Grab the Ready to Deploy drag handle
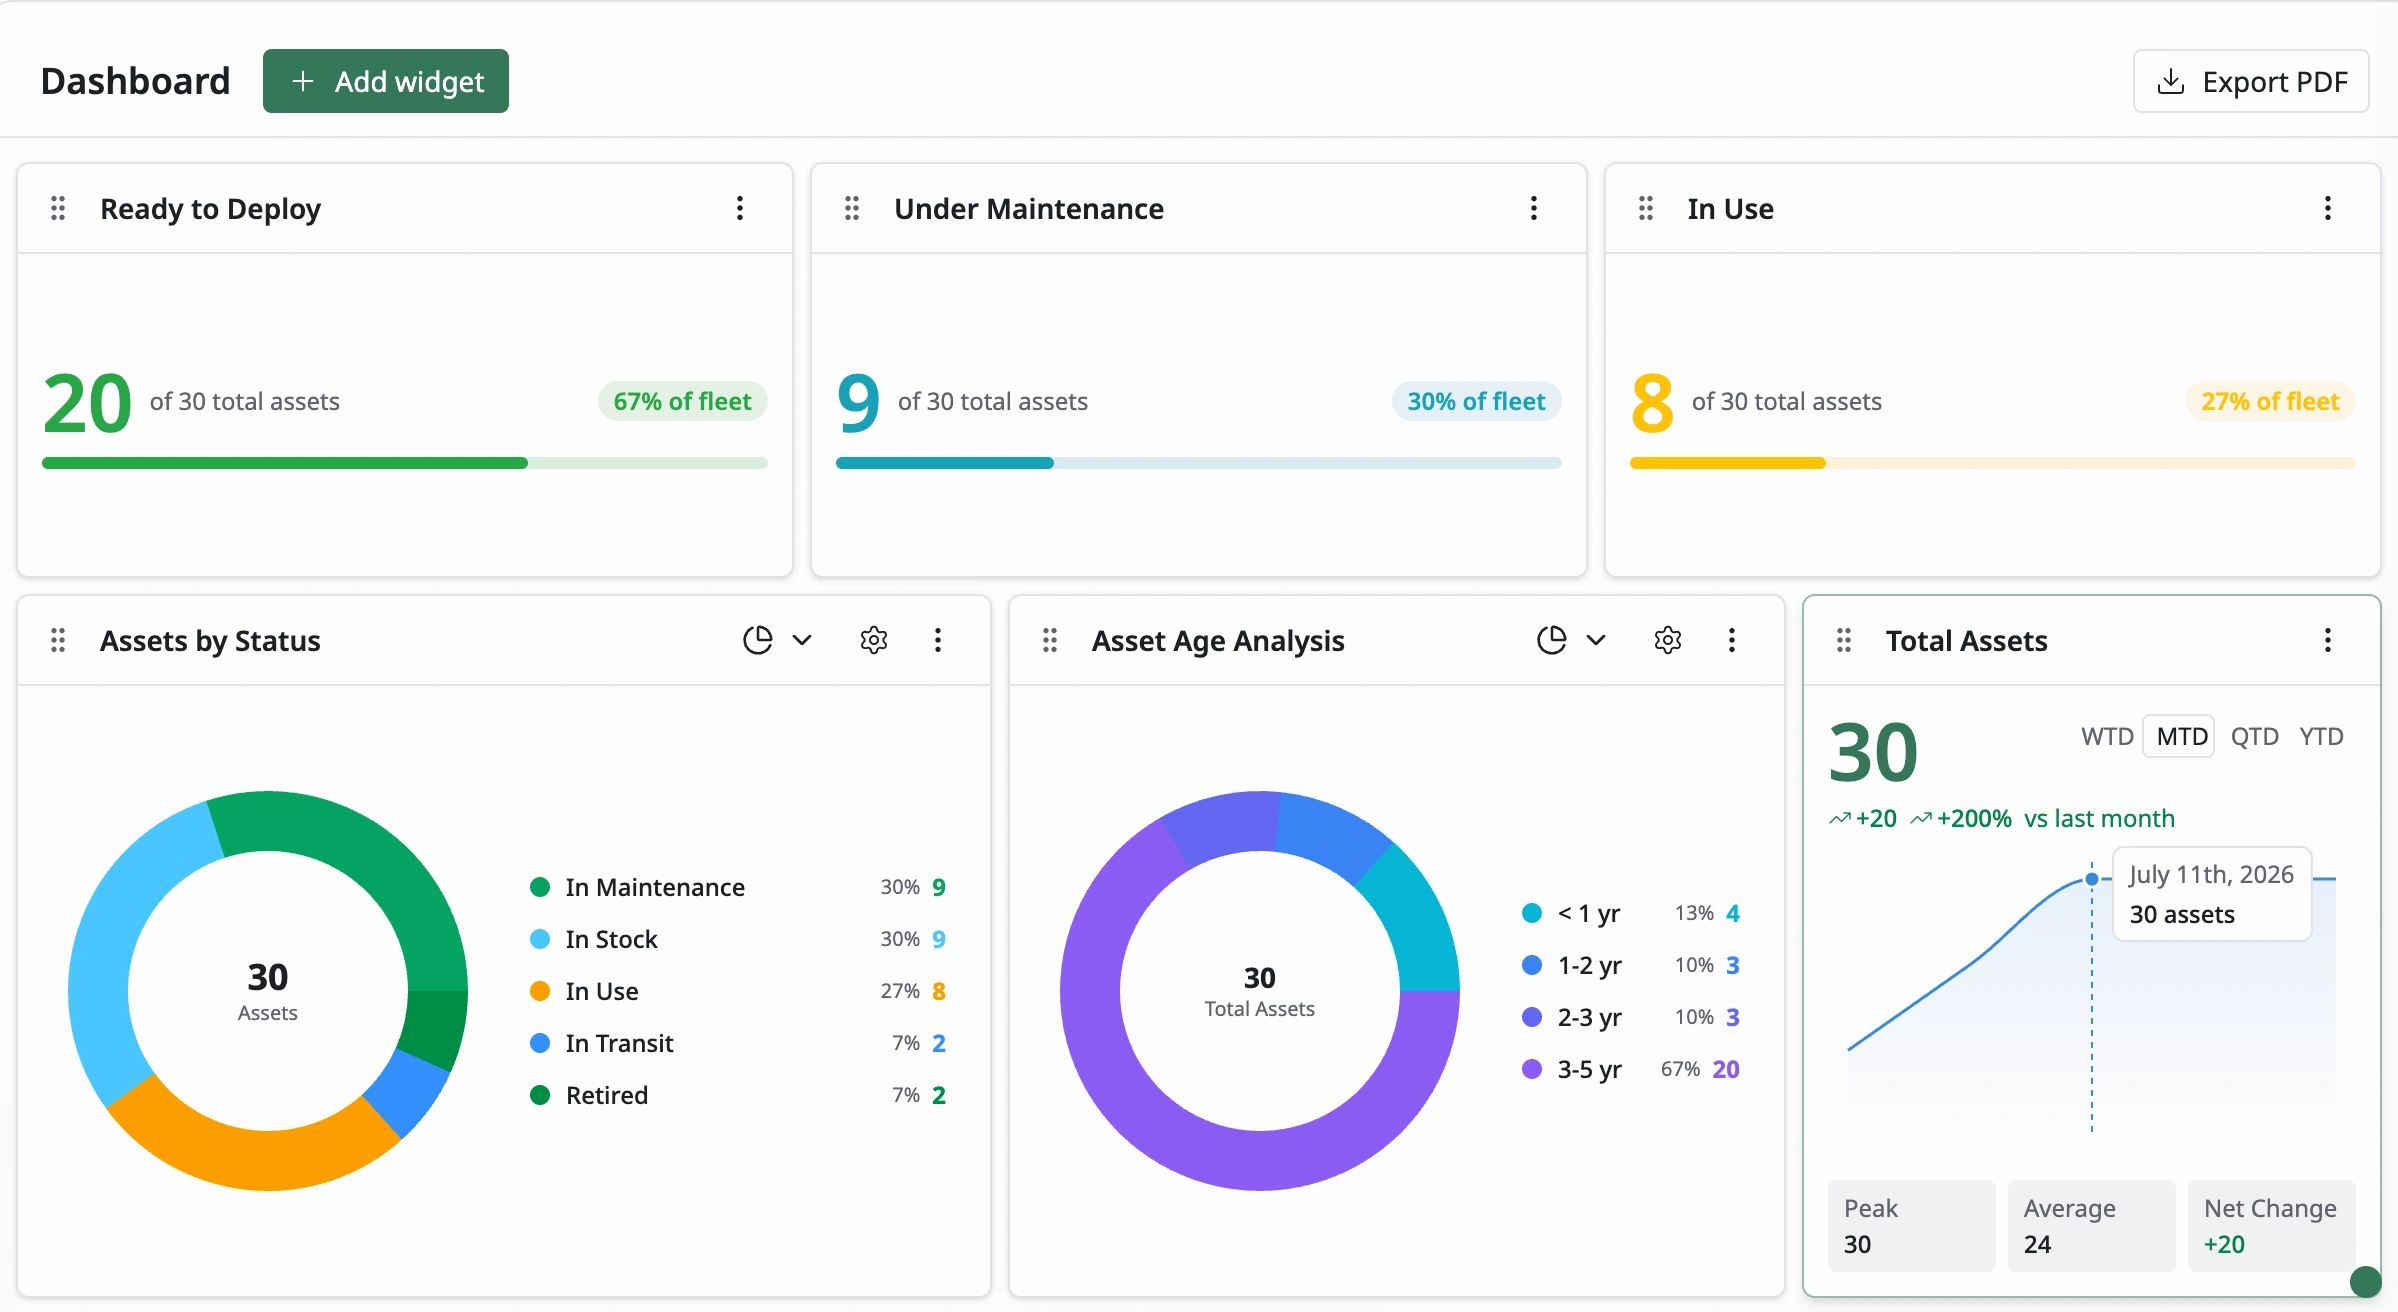 (58, 208)
